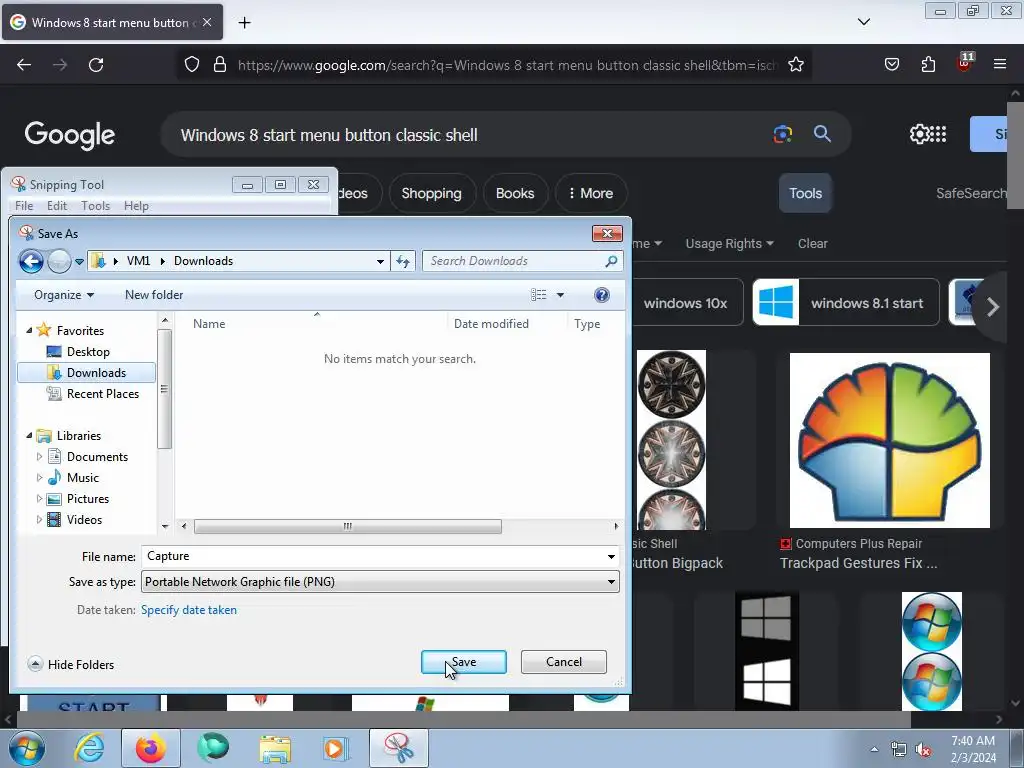Click the Forward arrow in Save As dialog

click(x=59, y=261)
